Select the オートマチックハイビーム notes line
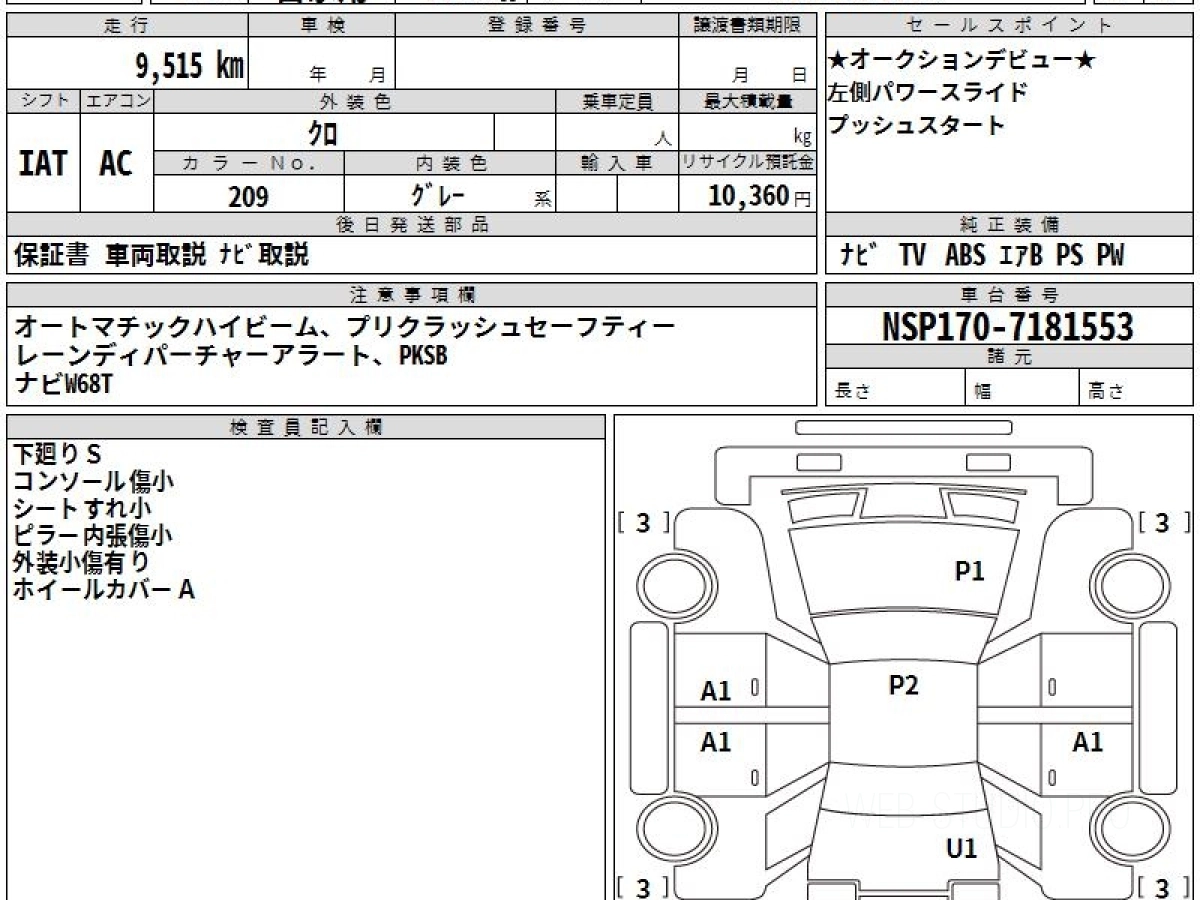Image resolution: width=1200 pixels, height=900 pixels. pyautogui.click(x=344, y=326)
